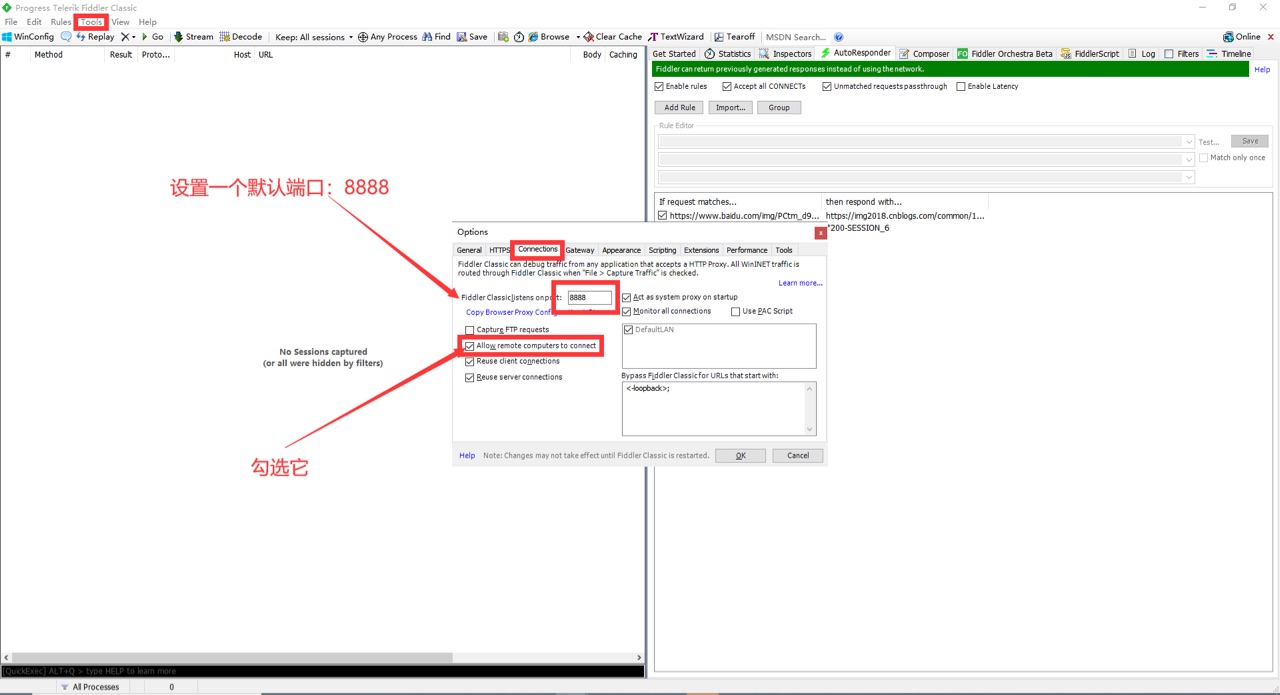The width and height of the screenshot is (1280, 695).
Task: Open the View menu
Action: (x=120, y=21)
